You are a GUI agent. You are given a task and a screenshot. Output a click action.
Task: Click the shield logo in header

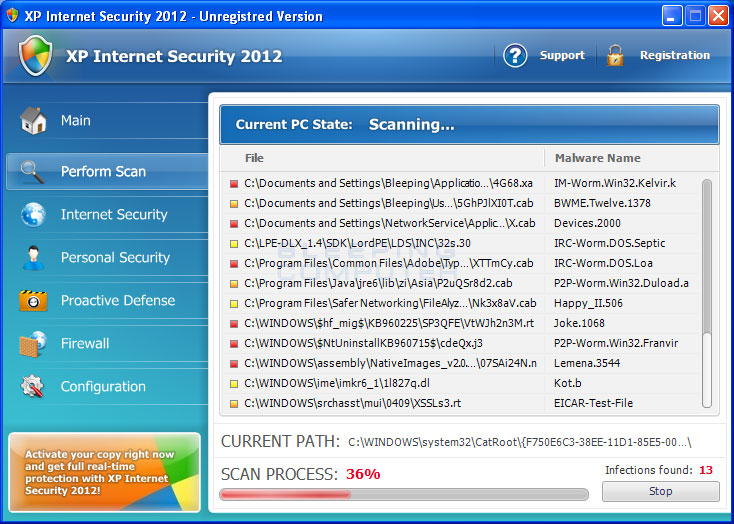tap(36, 55)
